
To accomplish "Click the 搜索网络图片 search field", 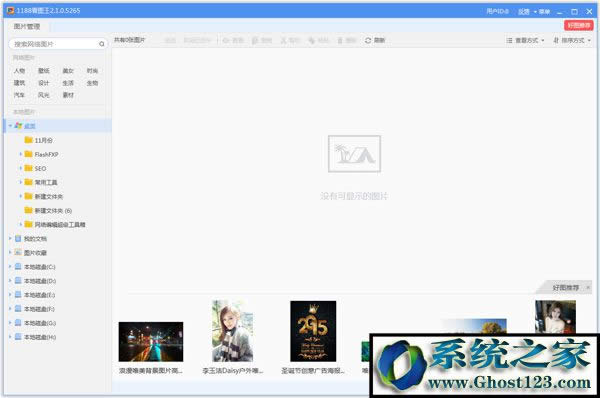I will pyautogui.click(x=55, y=44).
